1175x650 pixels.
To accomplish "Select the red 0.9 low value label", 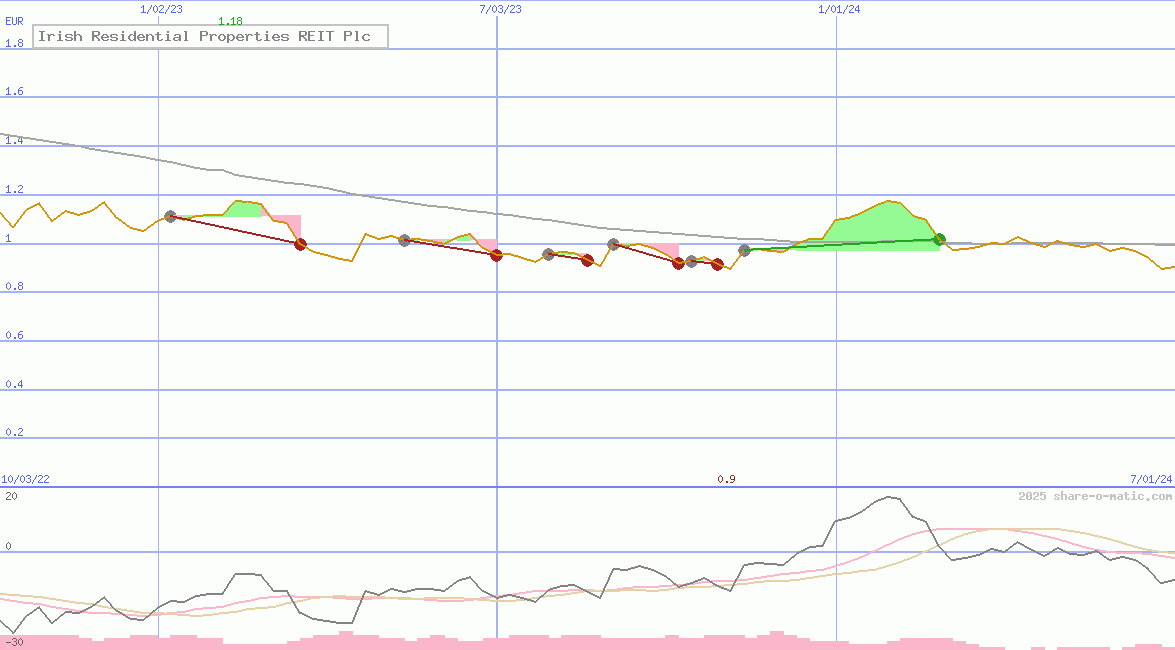I will point(726,480).
